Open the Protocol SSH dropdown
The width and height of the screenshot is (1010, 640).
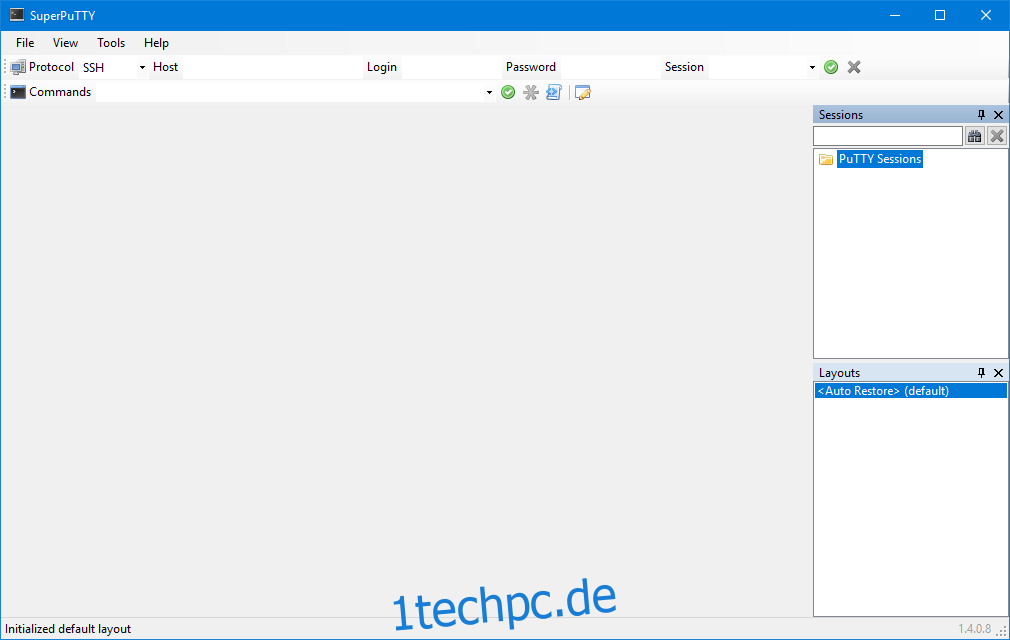click(x=113, y=68)
